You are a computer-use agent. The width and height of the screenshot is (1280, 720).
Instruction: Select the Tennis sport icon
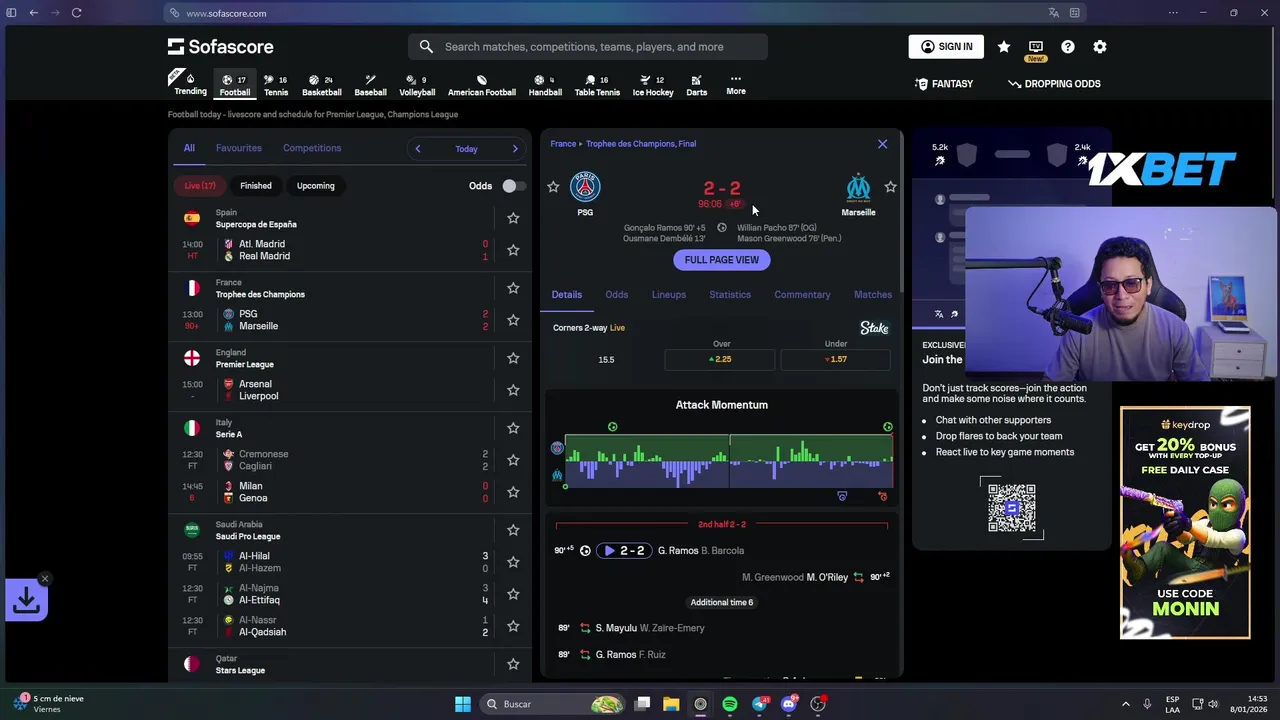pyautogui.click(x=276, y=85)
